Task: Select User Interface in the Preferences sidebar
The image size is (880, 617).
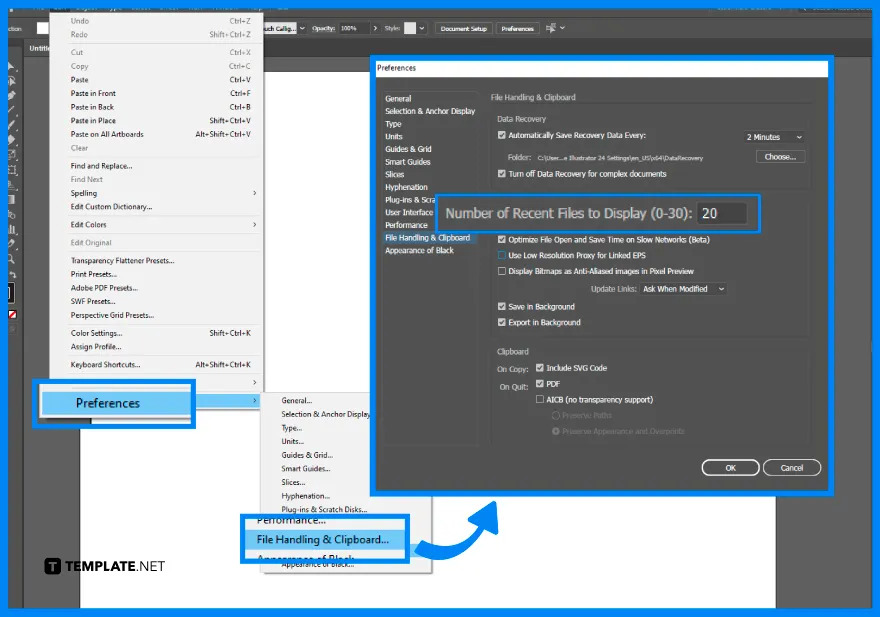Action: (409, 212)
